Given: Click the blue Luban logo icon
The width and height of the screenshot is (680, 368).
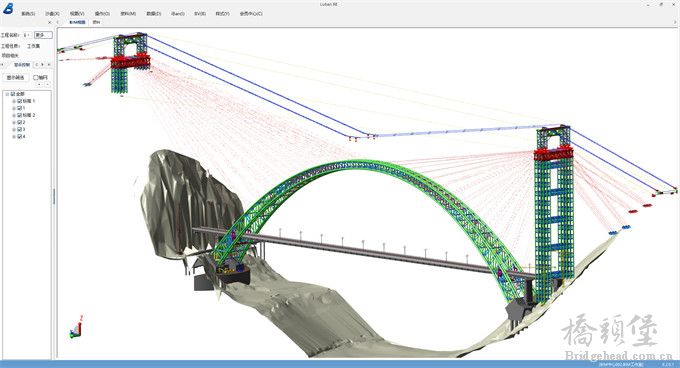Looking at the screenshot, I should click(8, 8).
